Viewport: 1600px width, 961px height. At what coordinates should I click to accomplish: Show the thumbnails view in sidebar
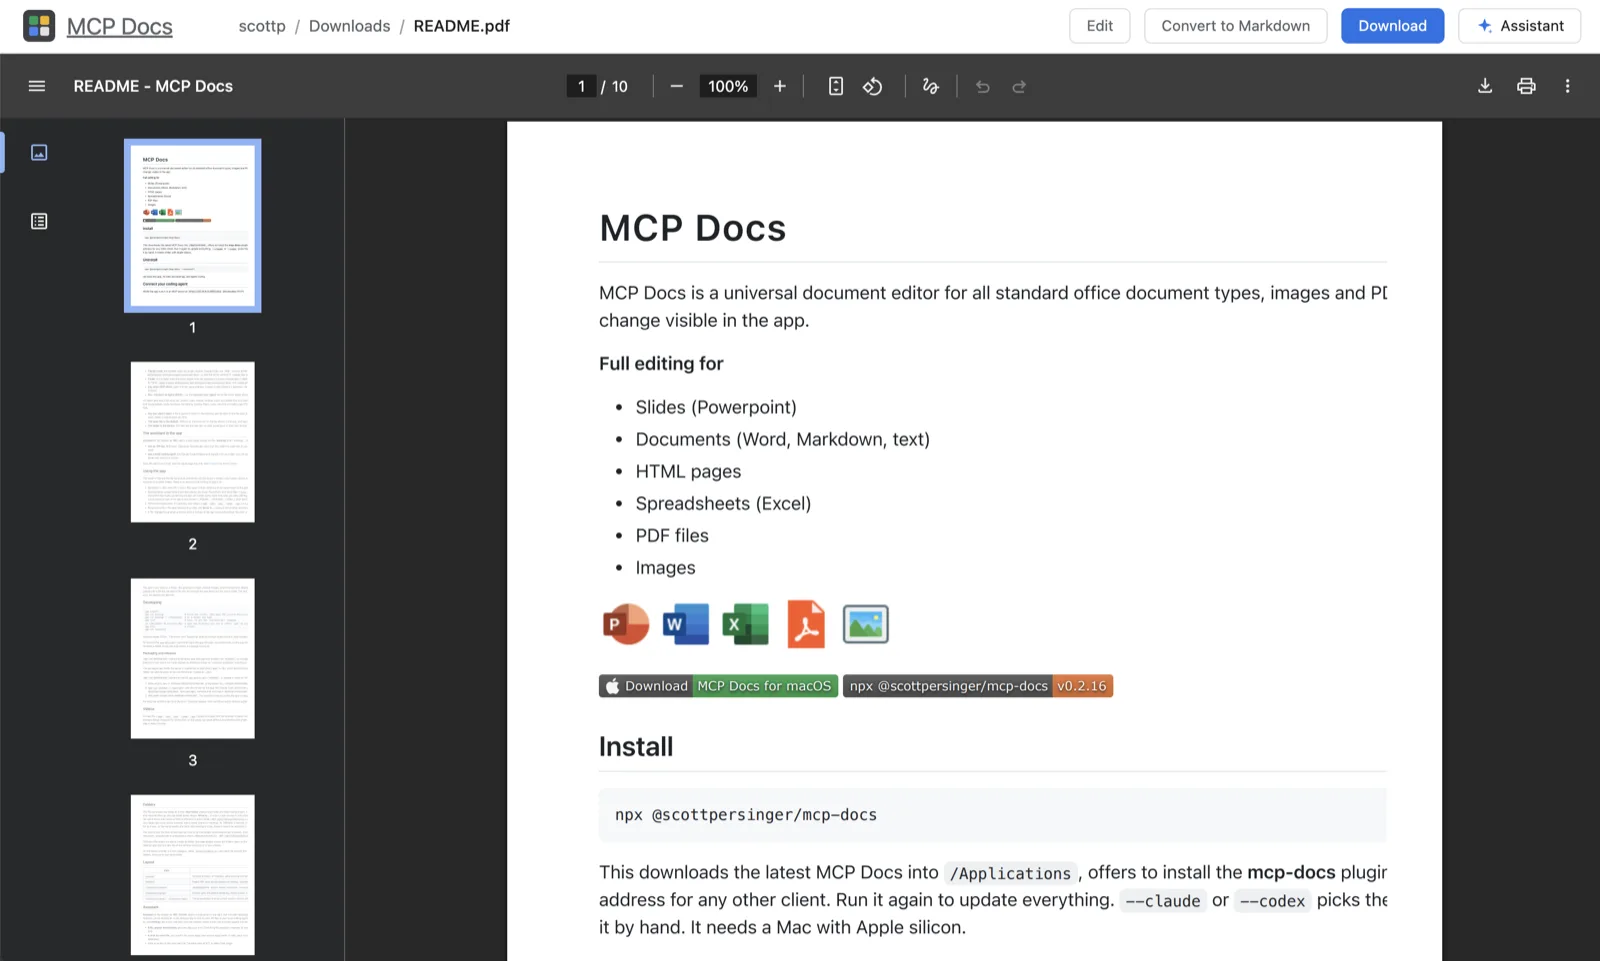(39, 152)
